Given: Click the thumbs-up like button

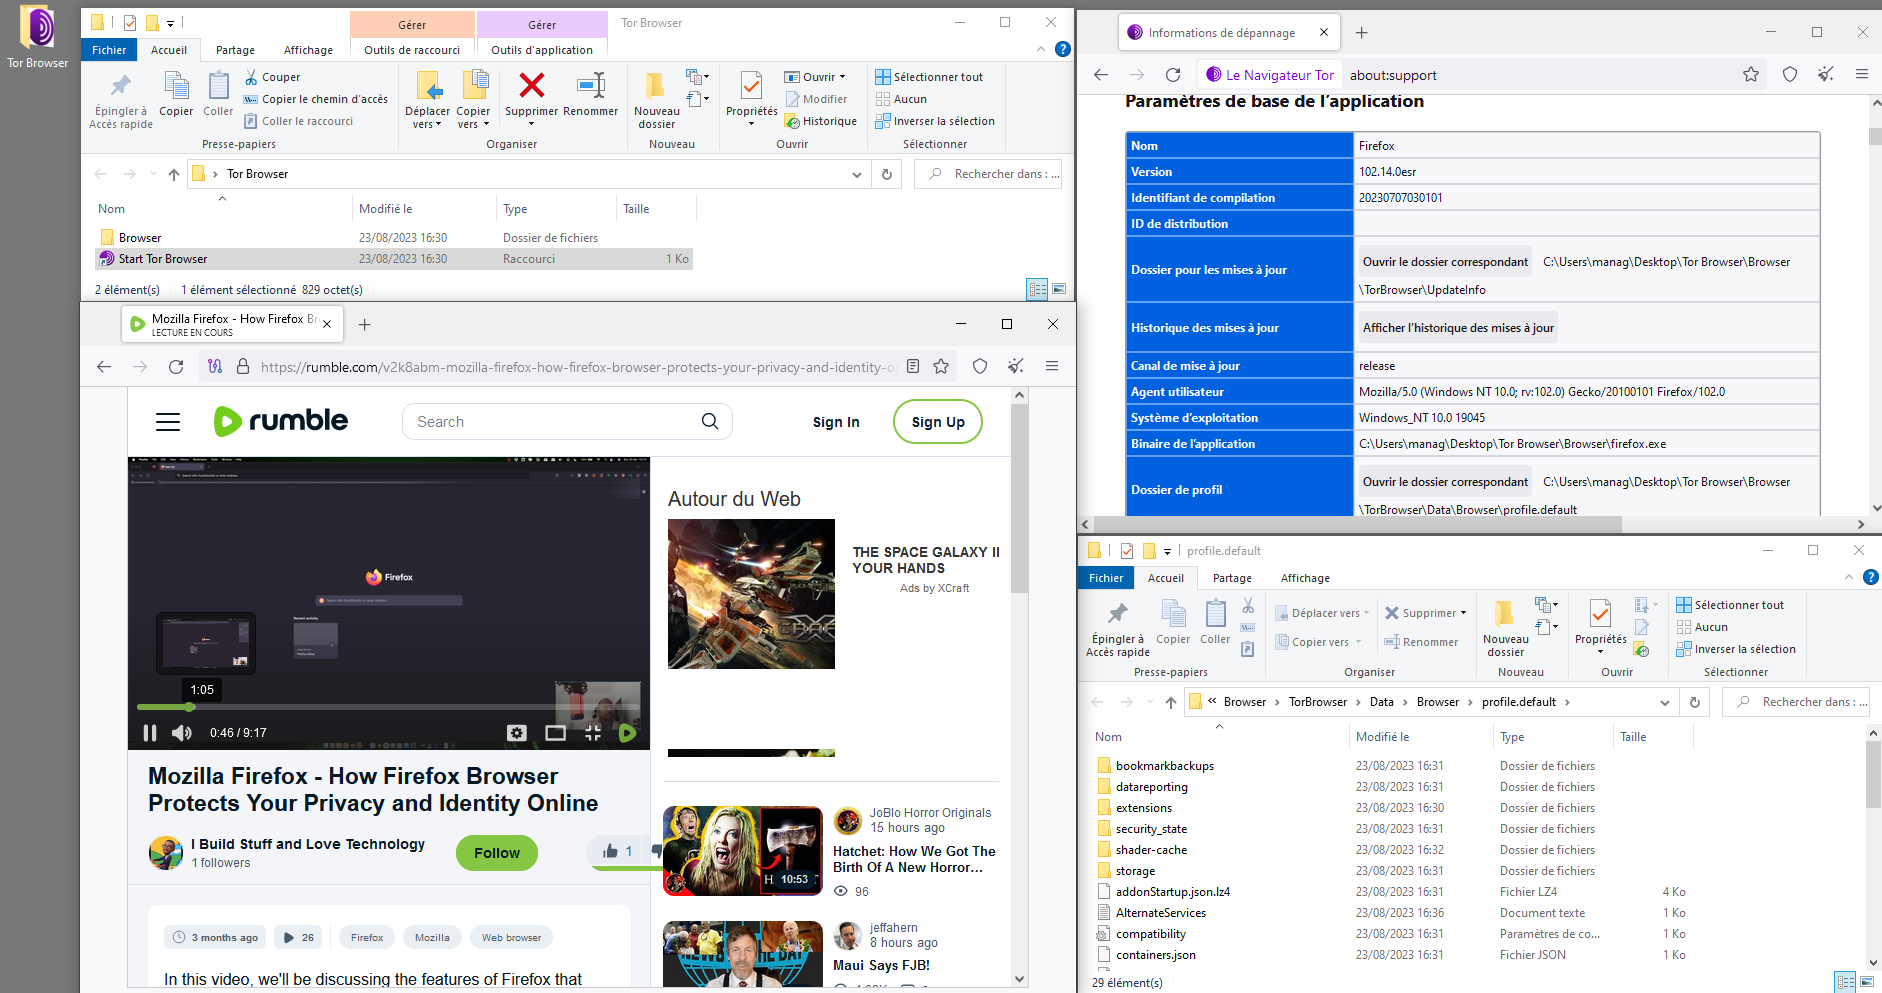Looking at the screenshot, I should tap(611, 851).
